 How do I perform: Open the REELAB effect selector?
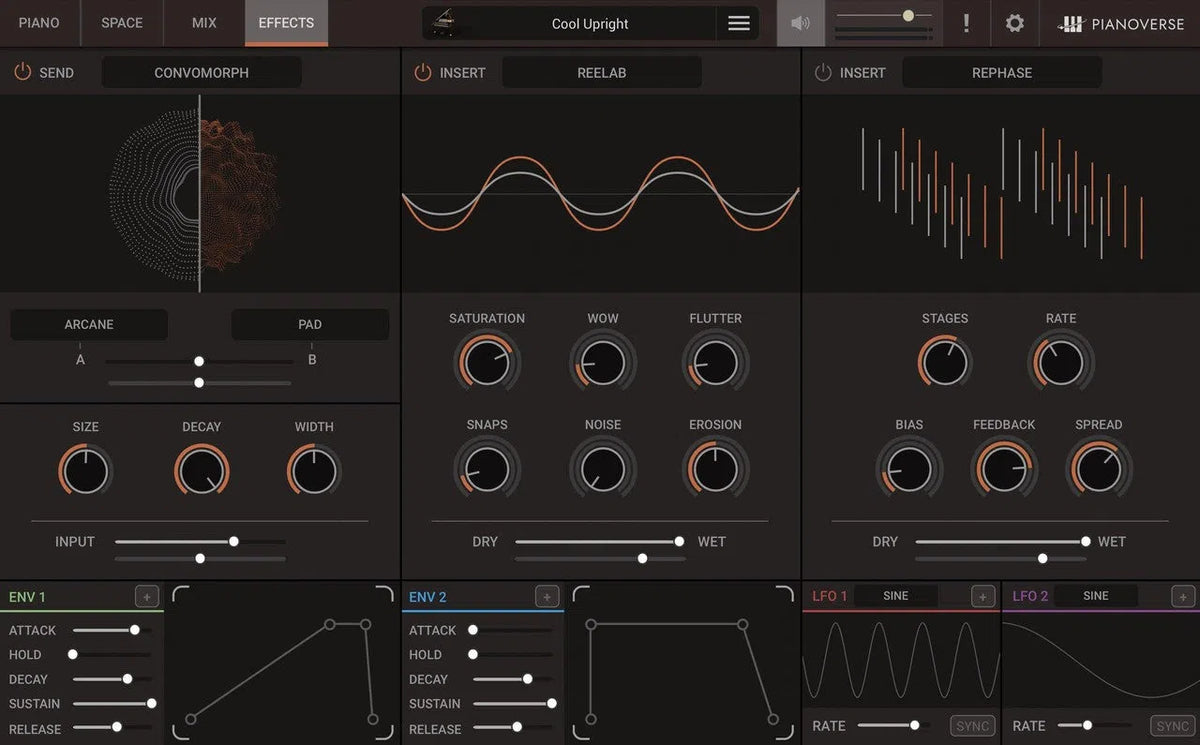coord(601,72)
